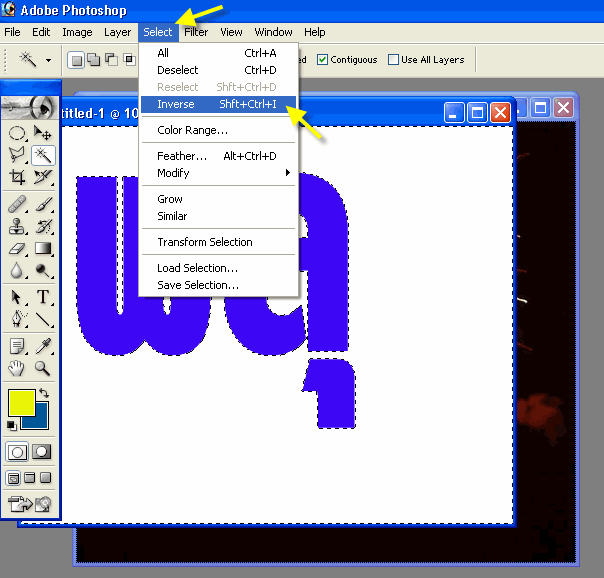Maximize the Untitled-1 document window
This screenshot has height=578, width=604.
coord(477,112)
